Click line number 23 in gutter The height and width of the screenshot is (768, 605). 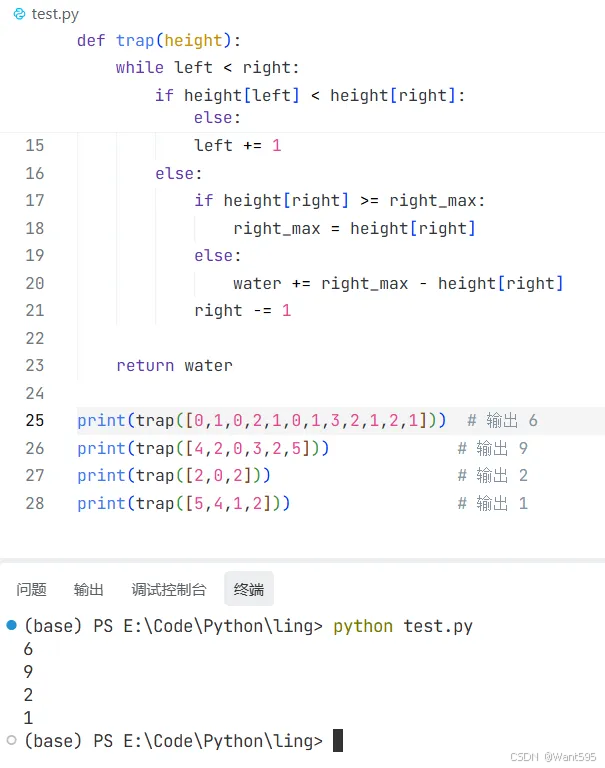tap(35, 365)
